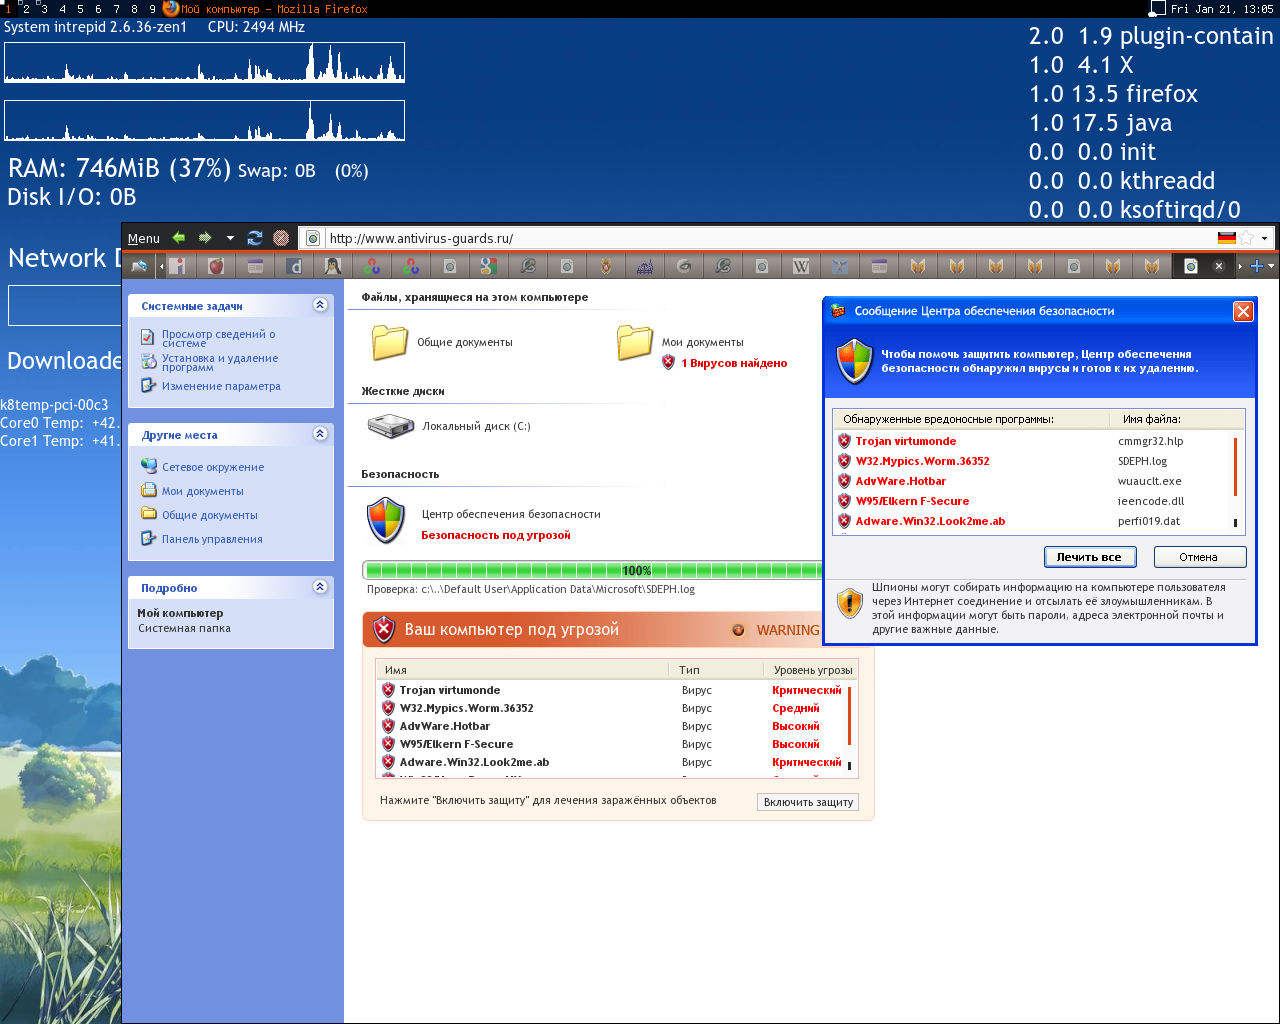The width and height of the screenshot is (1280, 1024).
Task: Switch to the tab with the 'd' icon
Action: point(294,266)
